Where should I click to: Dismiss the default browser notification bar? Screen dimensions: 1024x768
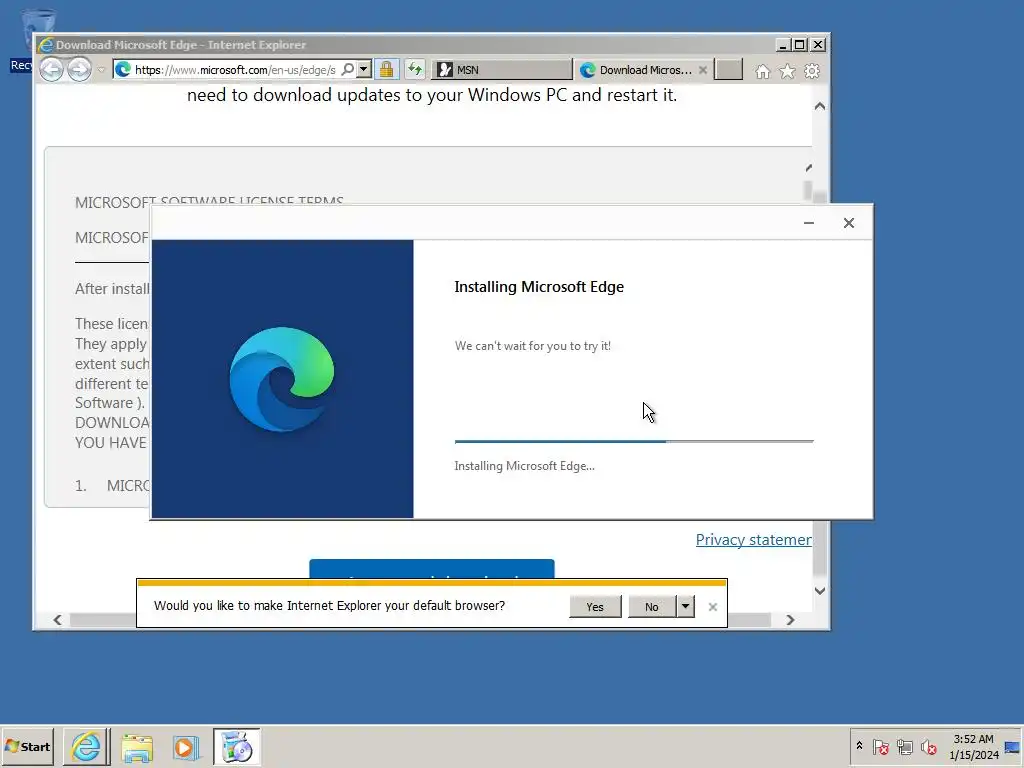pos(712,607)
